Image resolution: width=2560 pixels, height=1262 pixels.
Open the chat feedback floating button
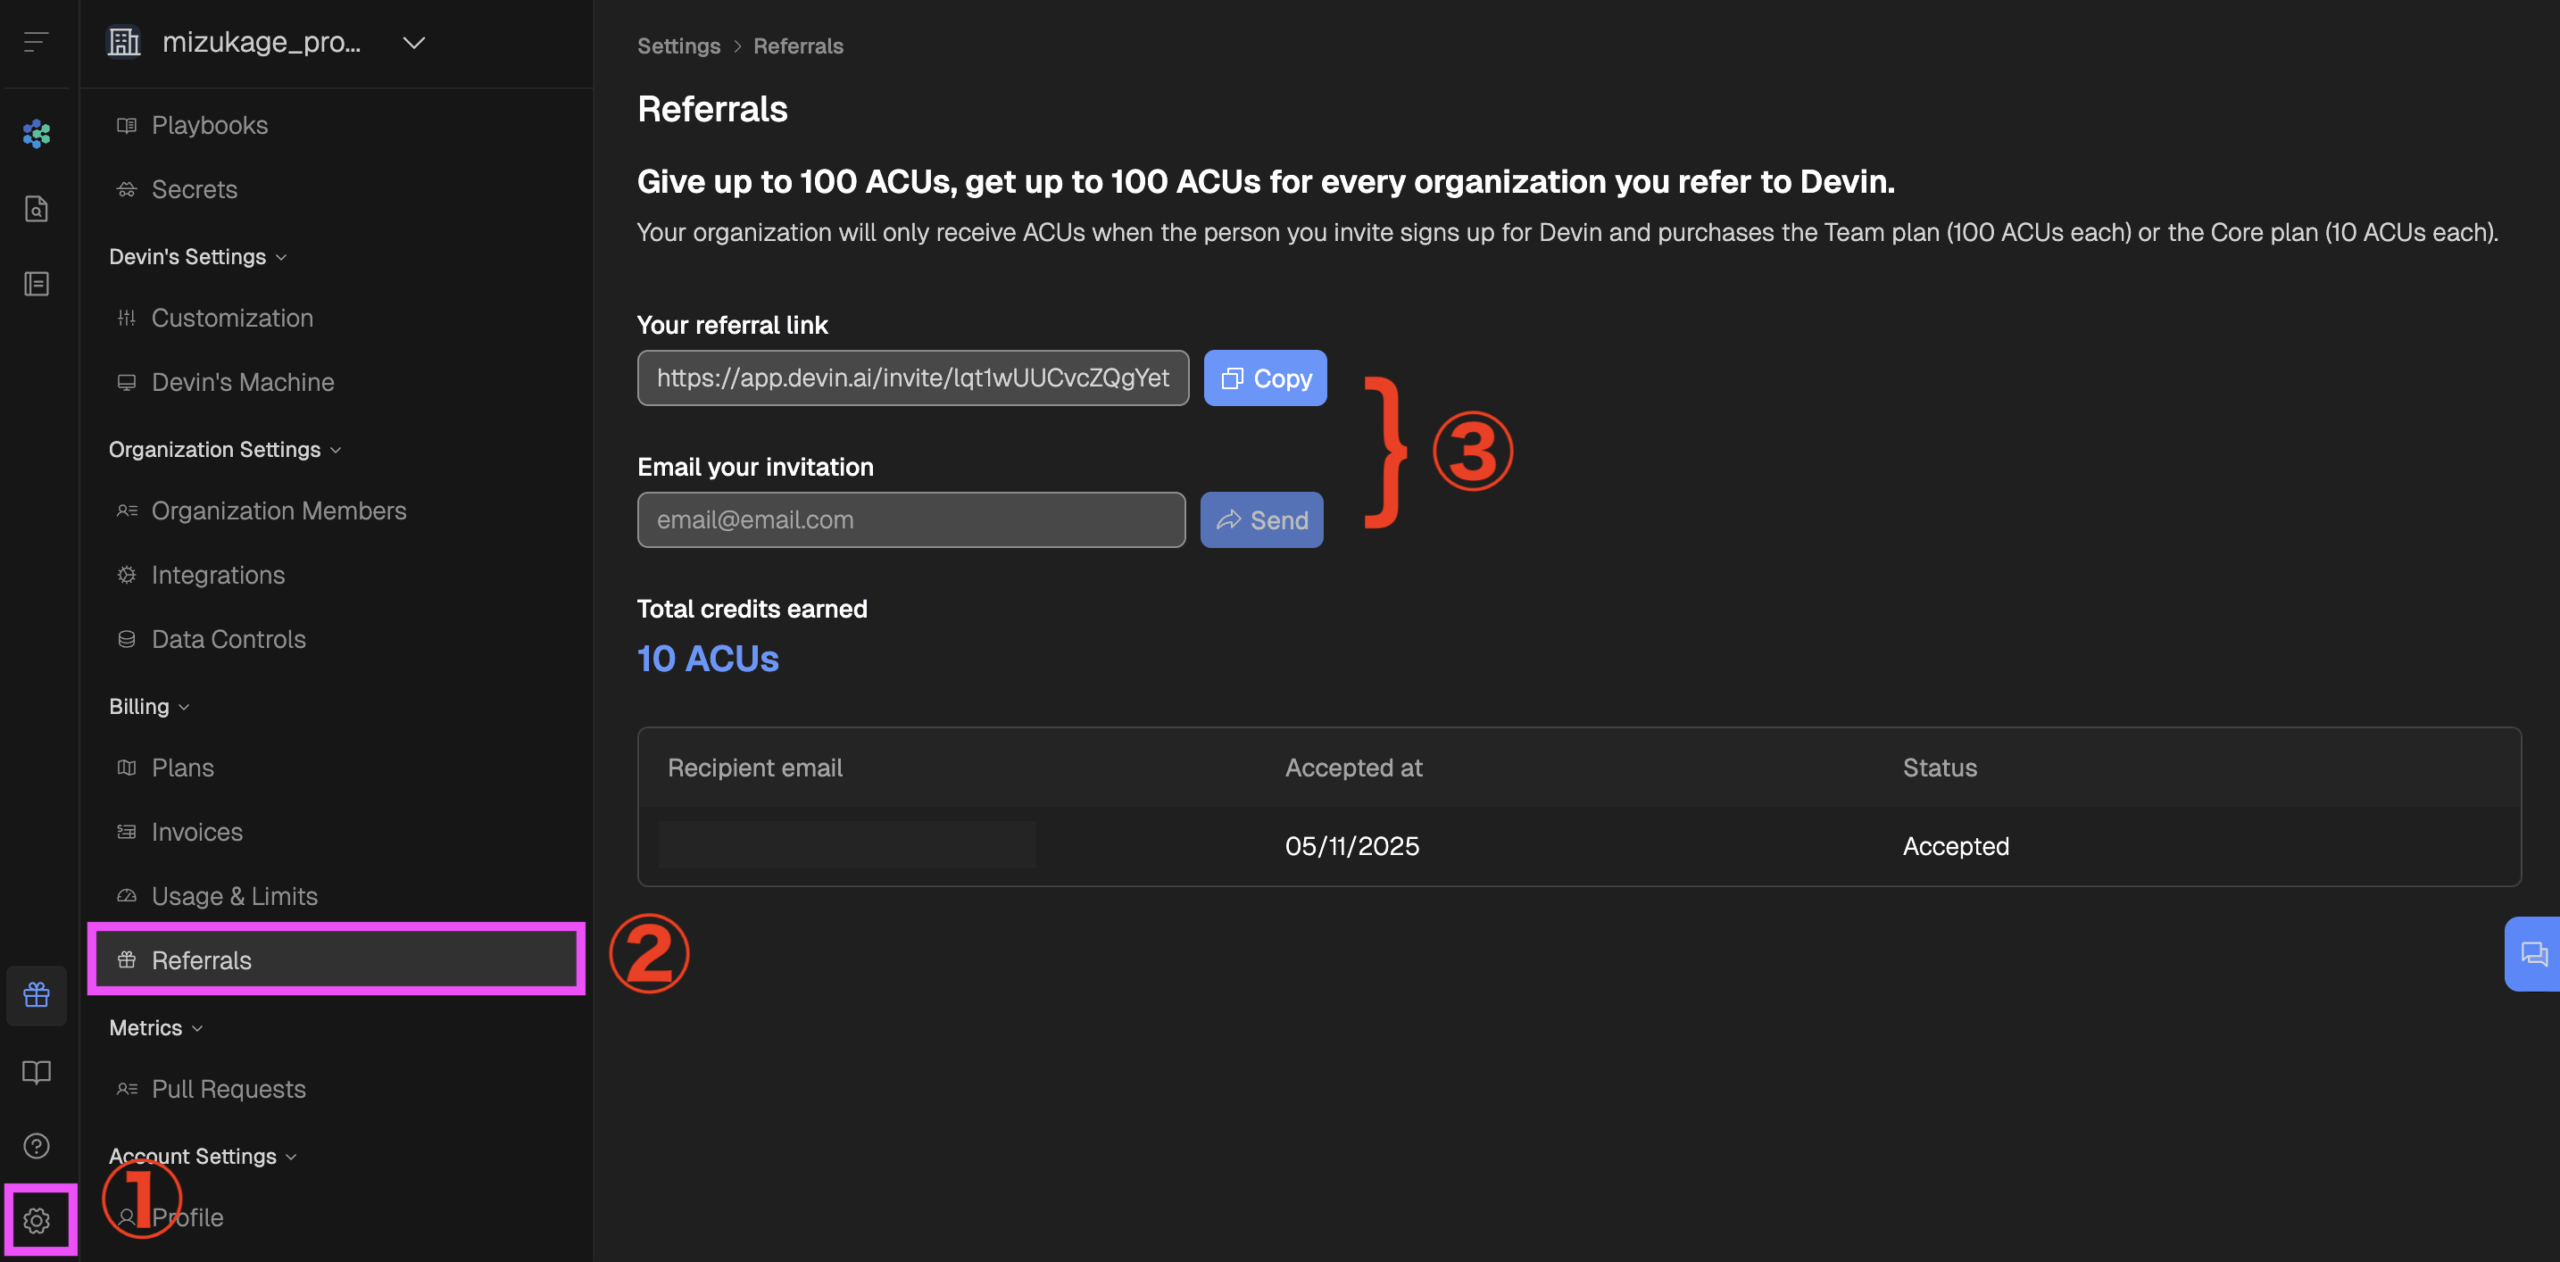click(x=2533, y=954)
